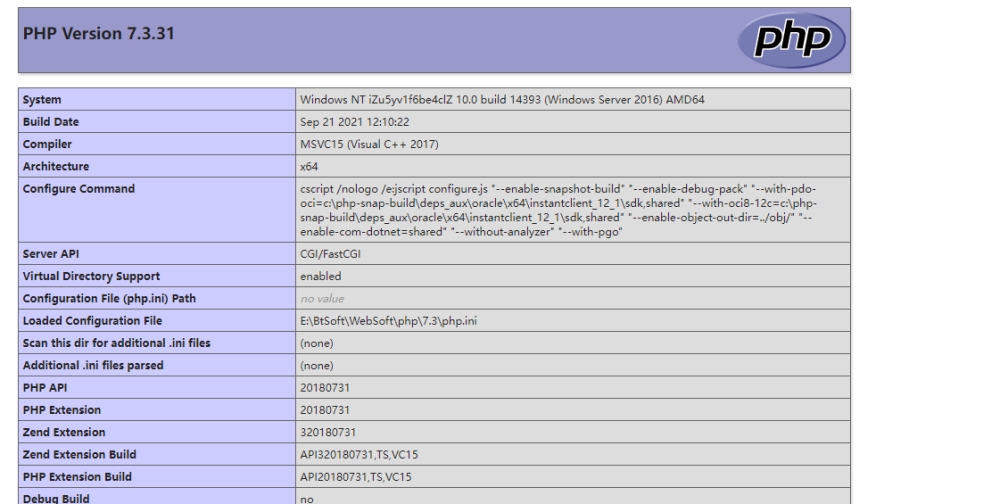Click the 'Compiler' label

(47, 144)
